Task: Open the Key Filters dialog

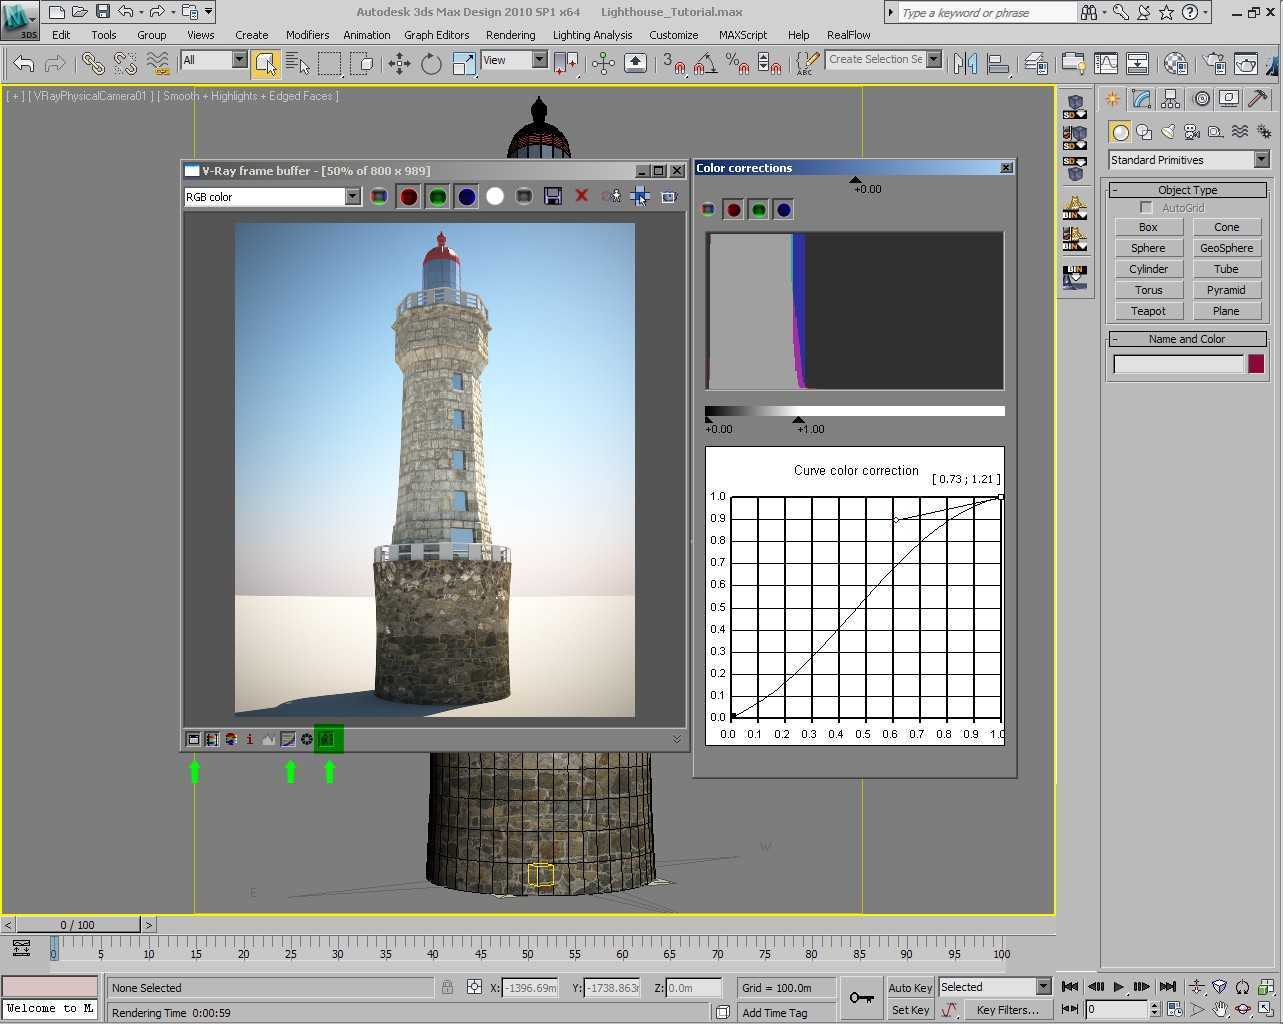Action: 1007,1010
